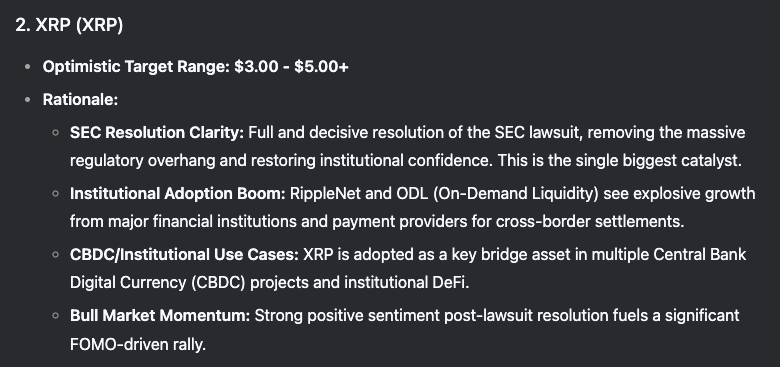This screenshot has height=367, width=780.
Task: Click the words 'FOMO-driven rally'
Action: (136, 344)
